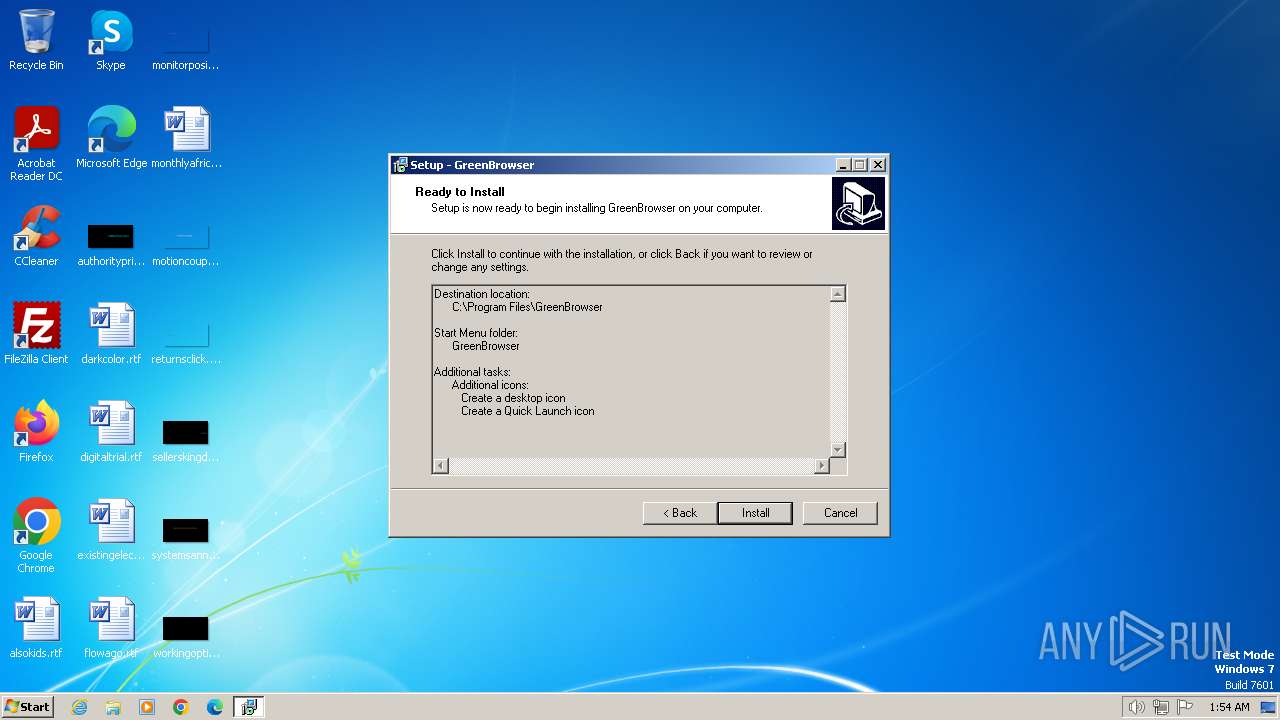
Task: Open Chrome from the taskbar
Action: click(181, 707)
